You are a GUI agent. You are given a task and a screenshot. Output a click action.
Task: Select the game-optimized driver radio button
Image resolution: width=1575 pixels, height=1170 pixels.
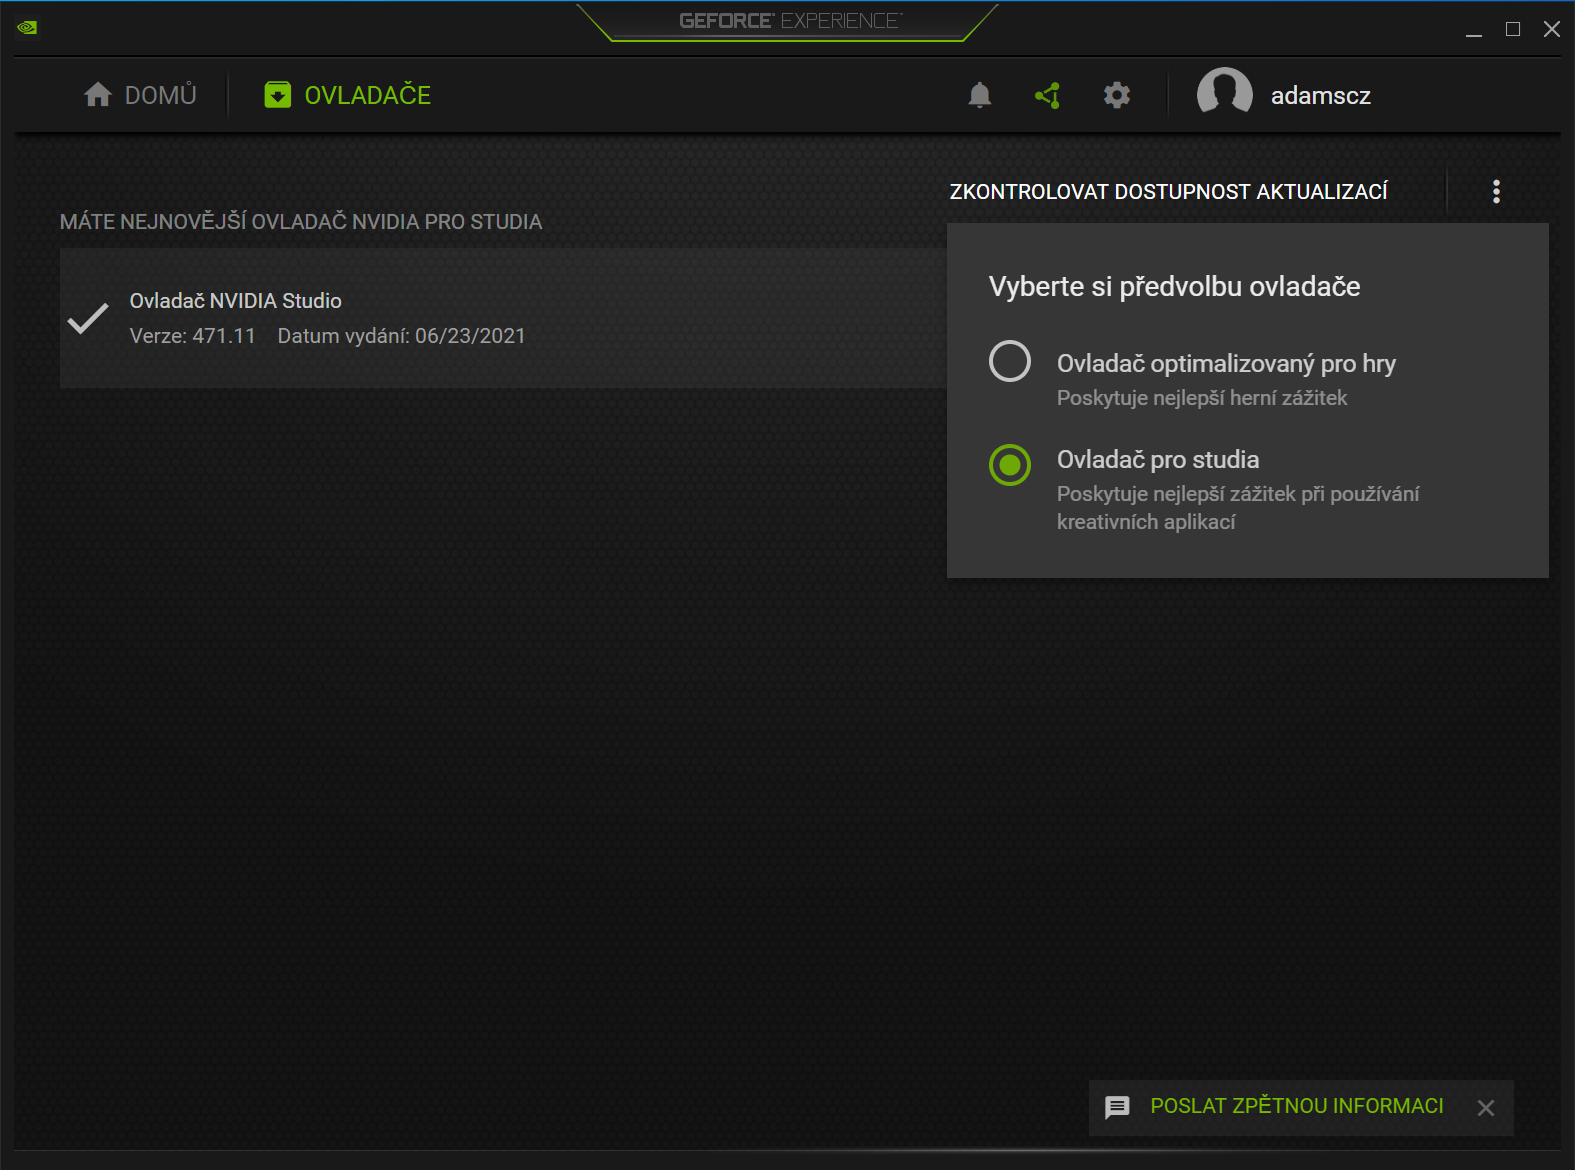click(1010, 361)
